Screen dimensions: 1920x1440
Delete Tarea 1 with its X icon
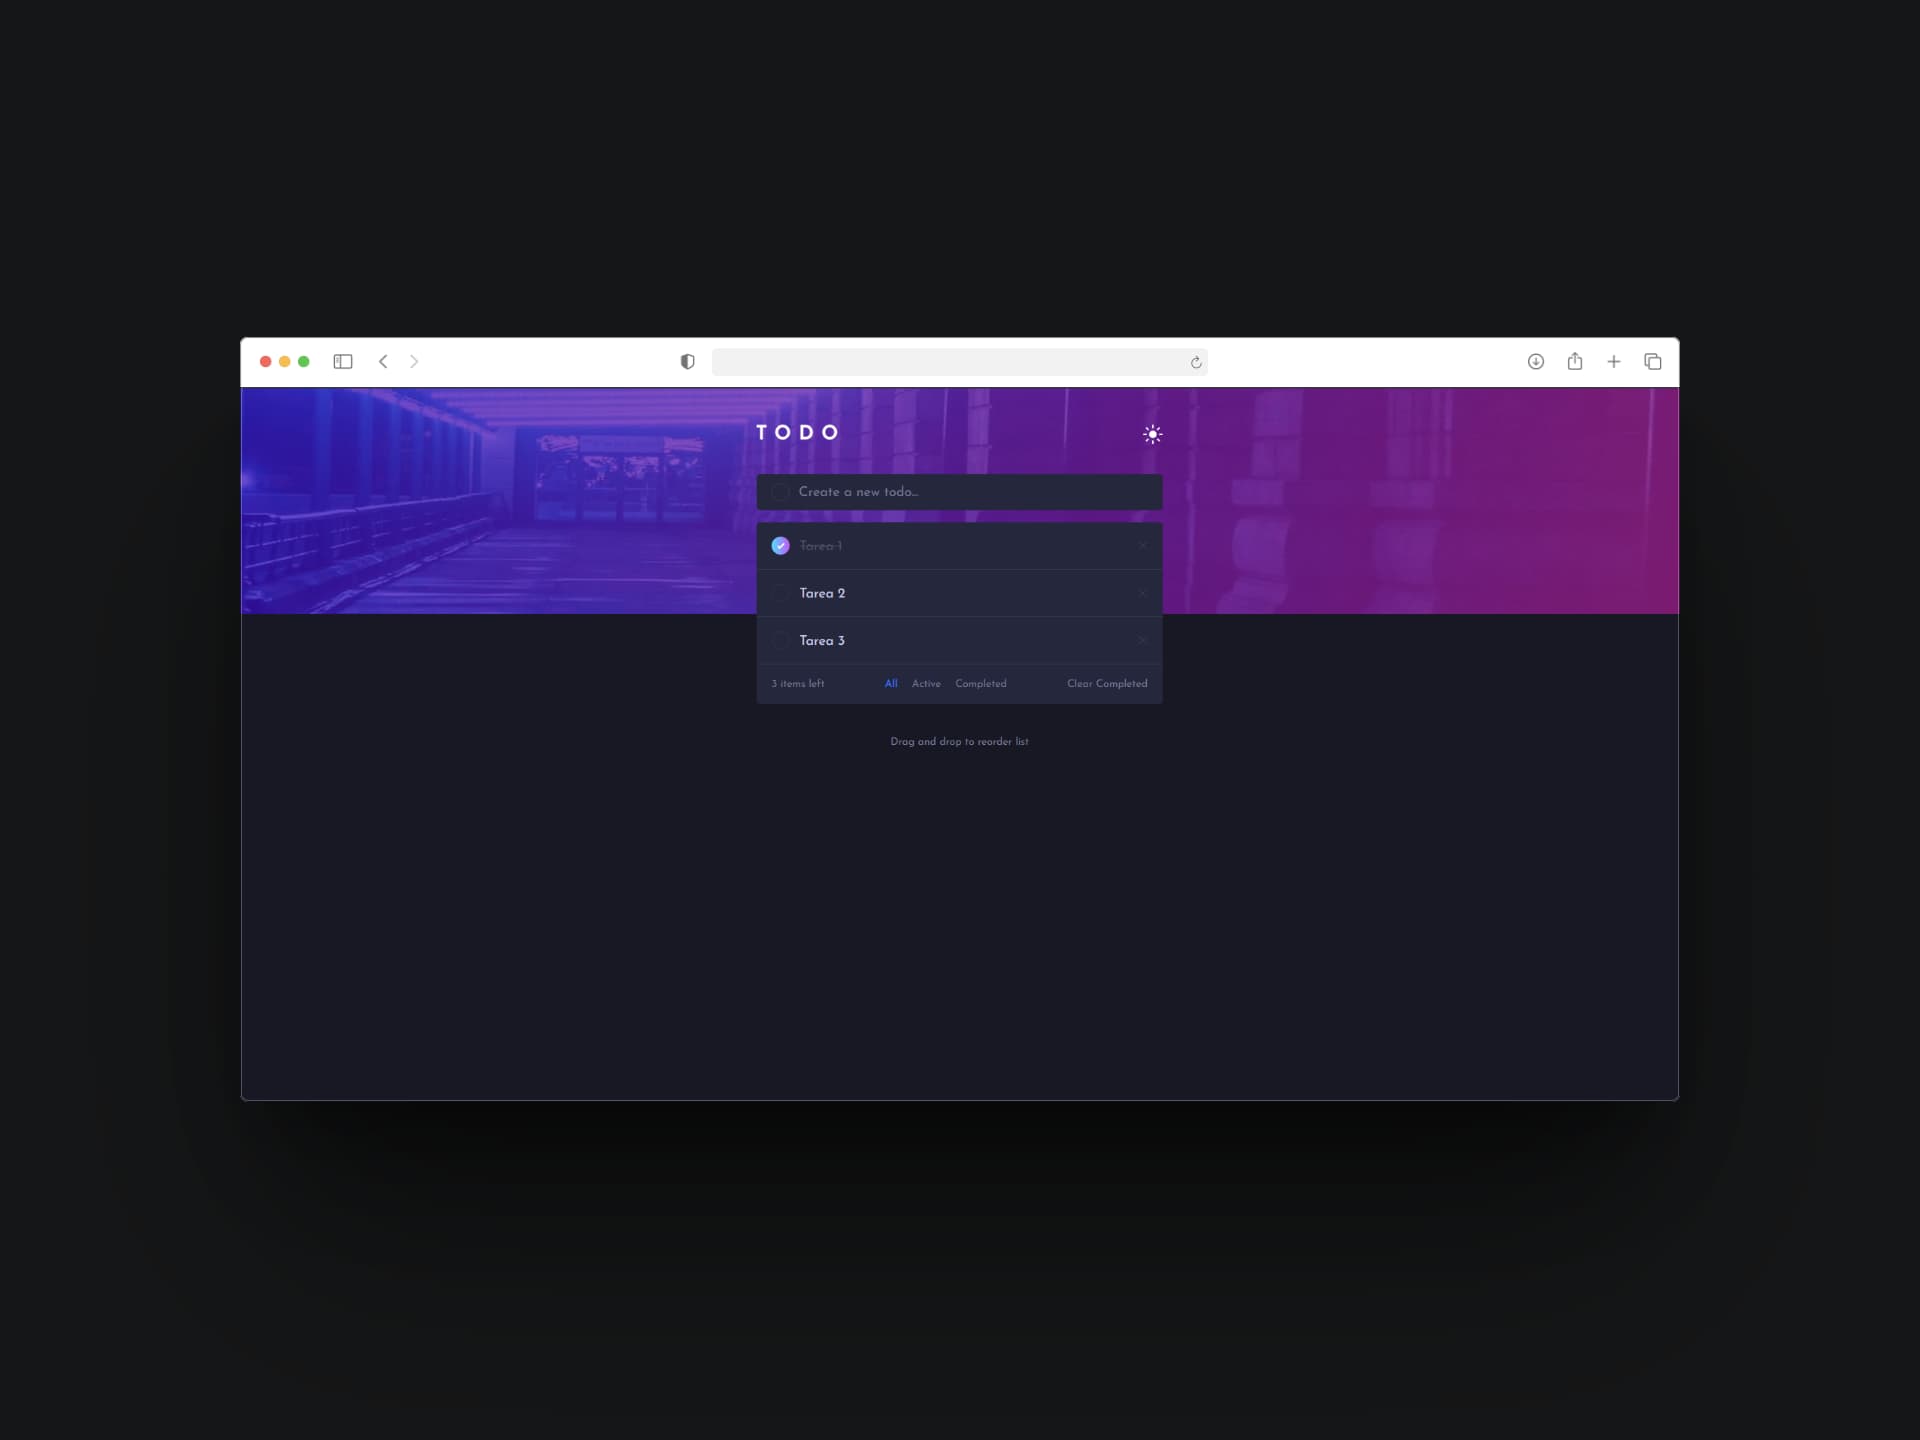point(1142,546)
